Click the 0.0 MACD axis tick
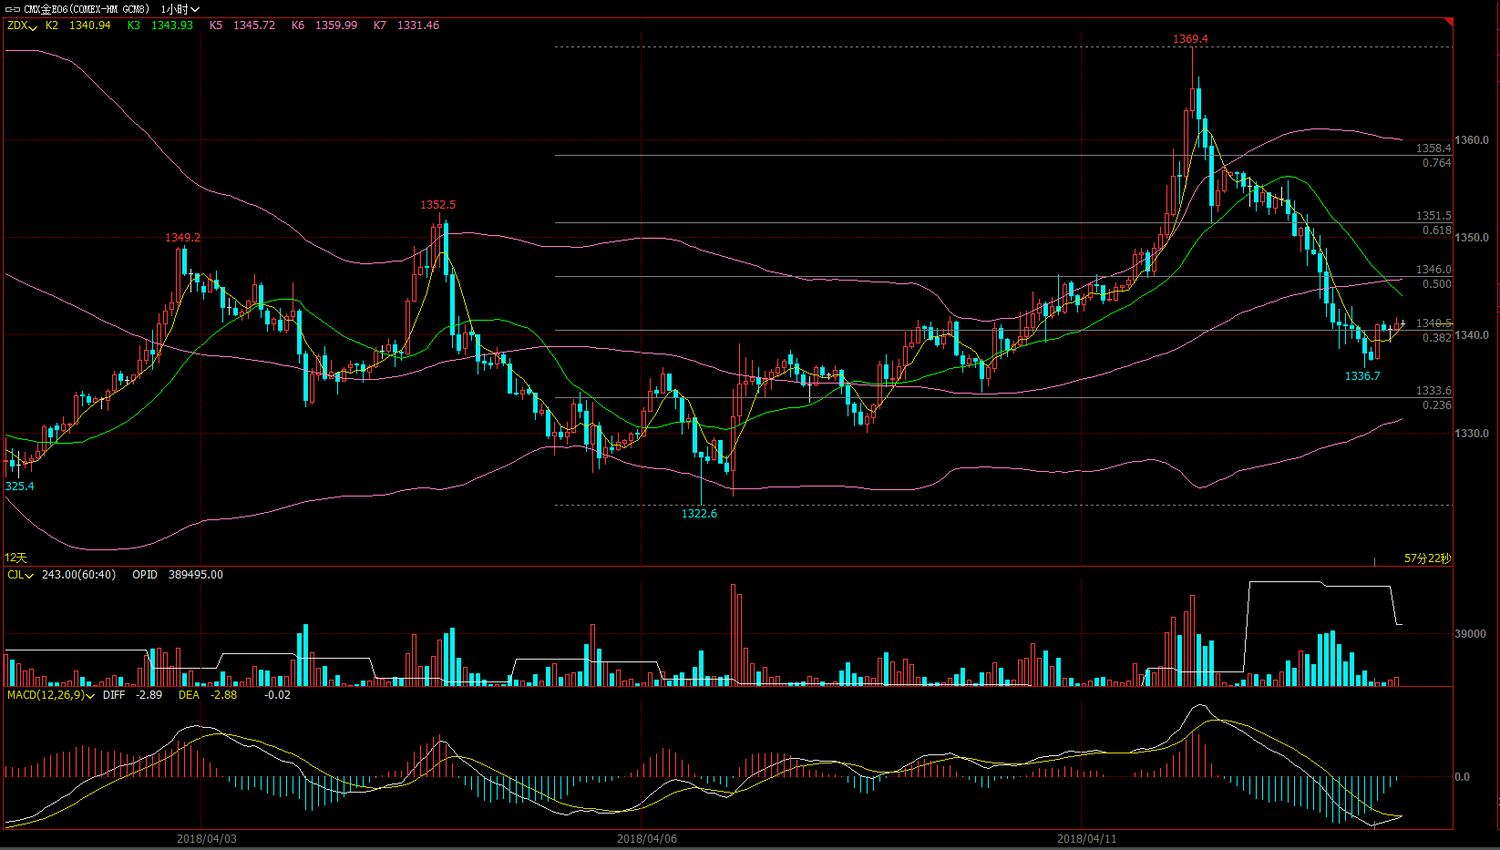This screenshot has height=850, width=1500. [1462, 777]
